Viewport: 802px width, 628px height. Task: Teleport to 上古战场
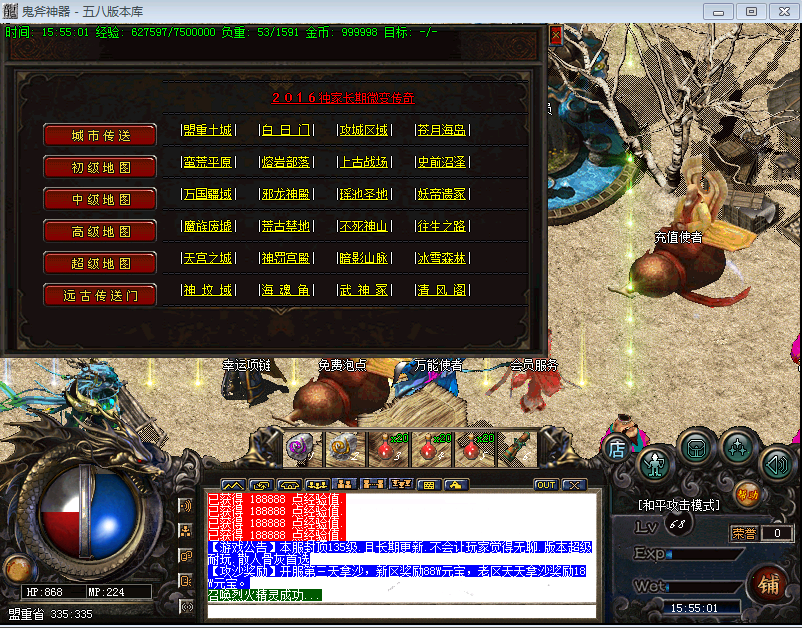coord(364,162)
